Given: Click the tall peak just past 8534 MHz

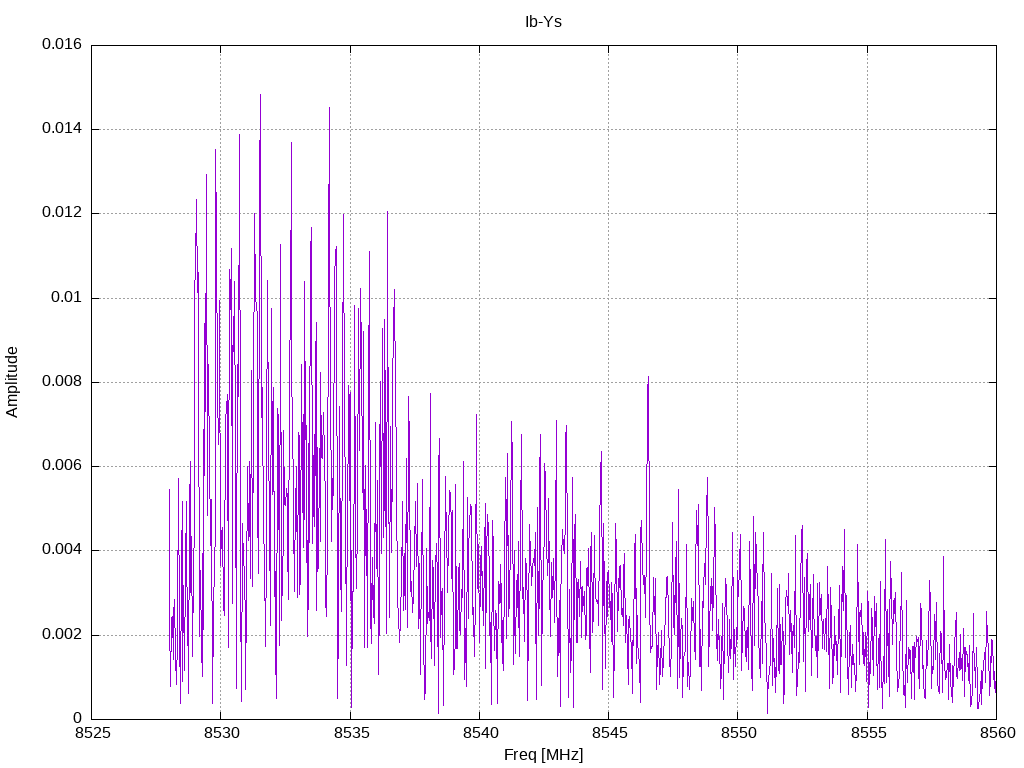Looking at the screenshot, I should click(x=329, y=108).
